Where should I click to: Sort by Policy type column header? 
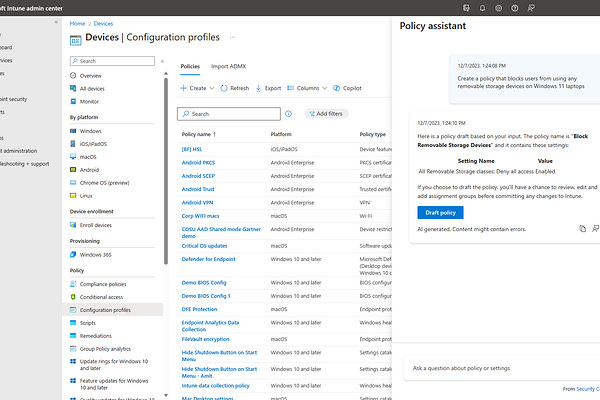coord(373,134)
